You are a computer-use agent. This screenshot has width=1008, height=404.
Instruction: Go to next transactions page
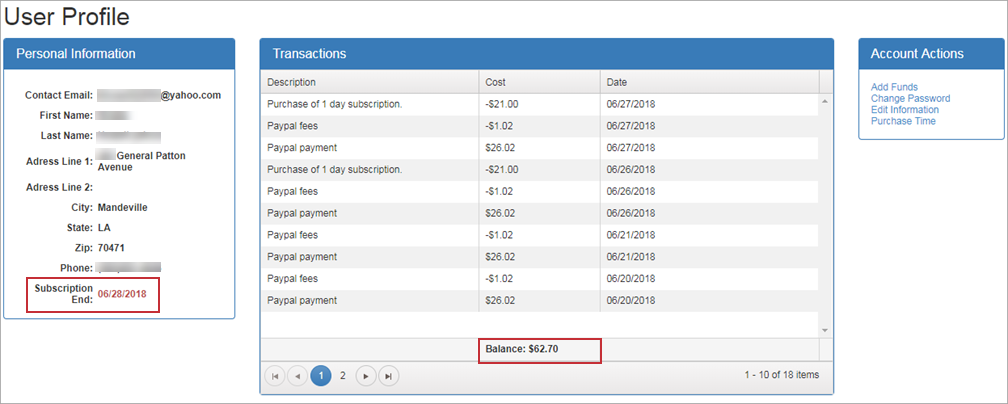[366, 376]
